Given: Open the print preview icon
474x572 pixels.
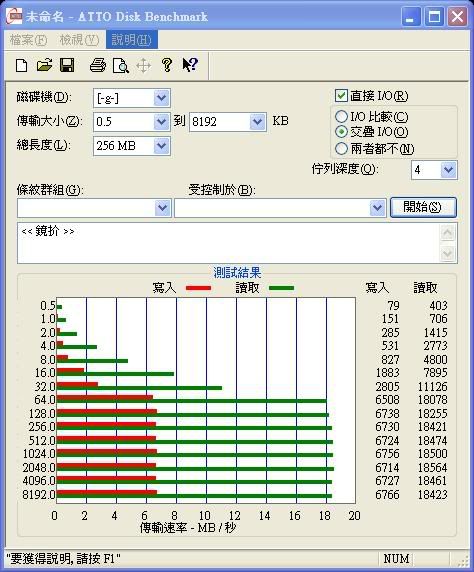Looking at the screenshot, I should tap(121, 66).
